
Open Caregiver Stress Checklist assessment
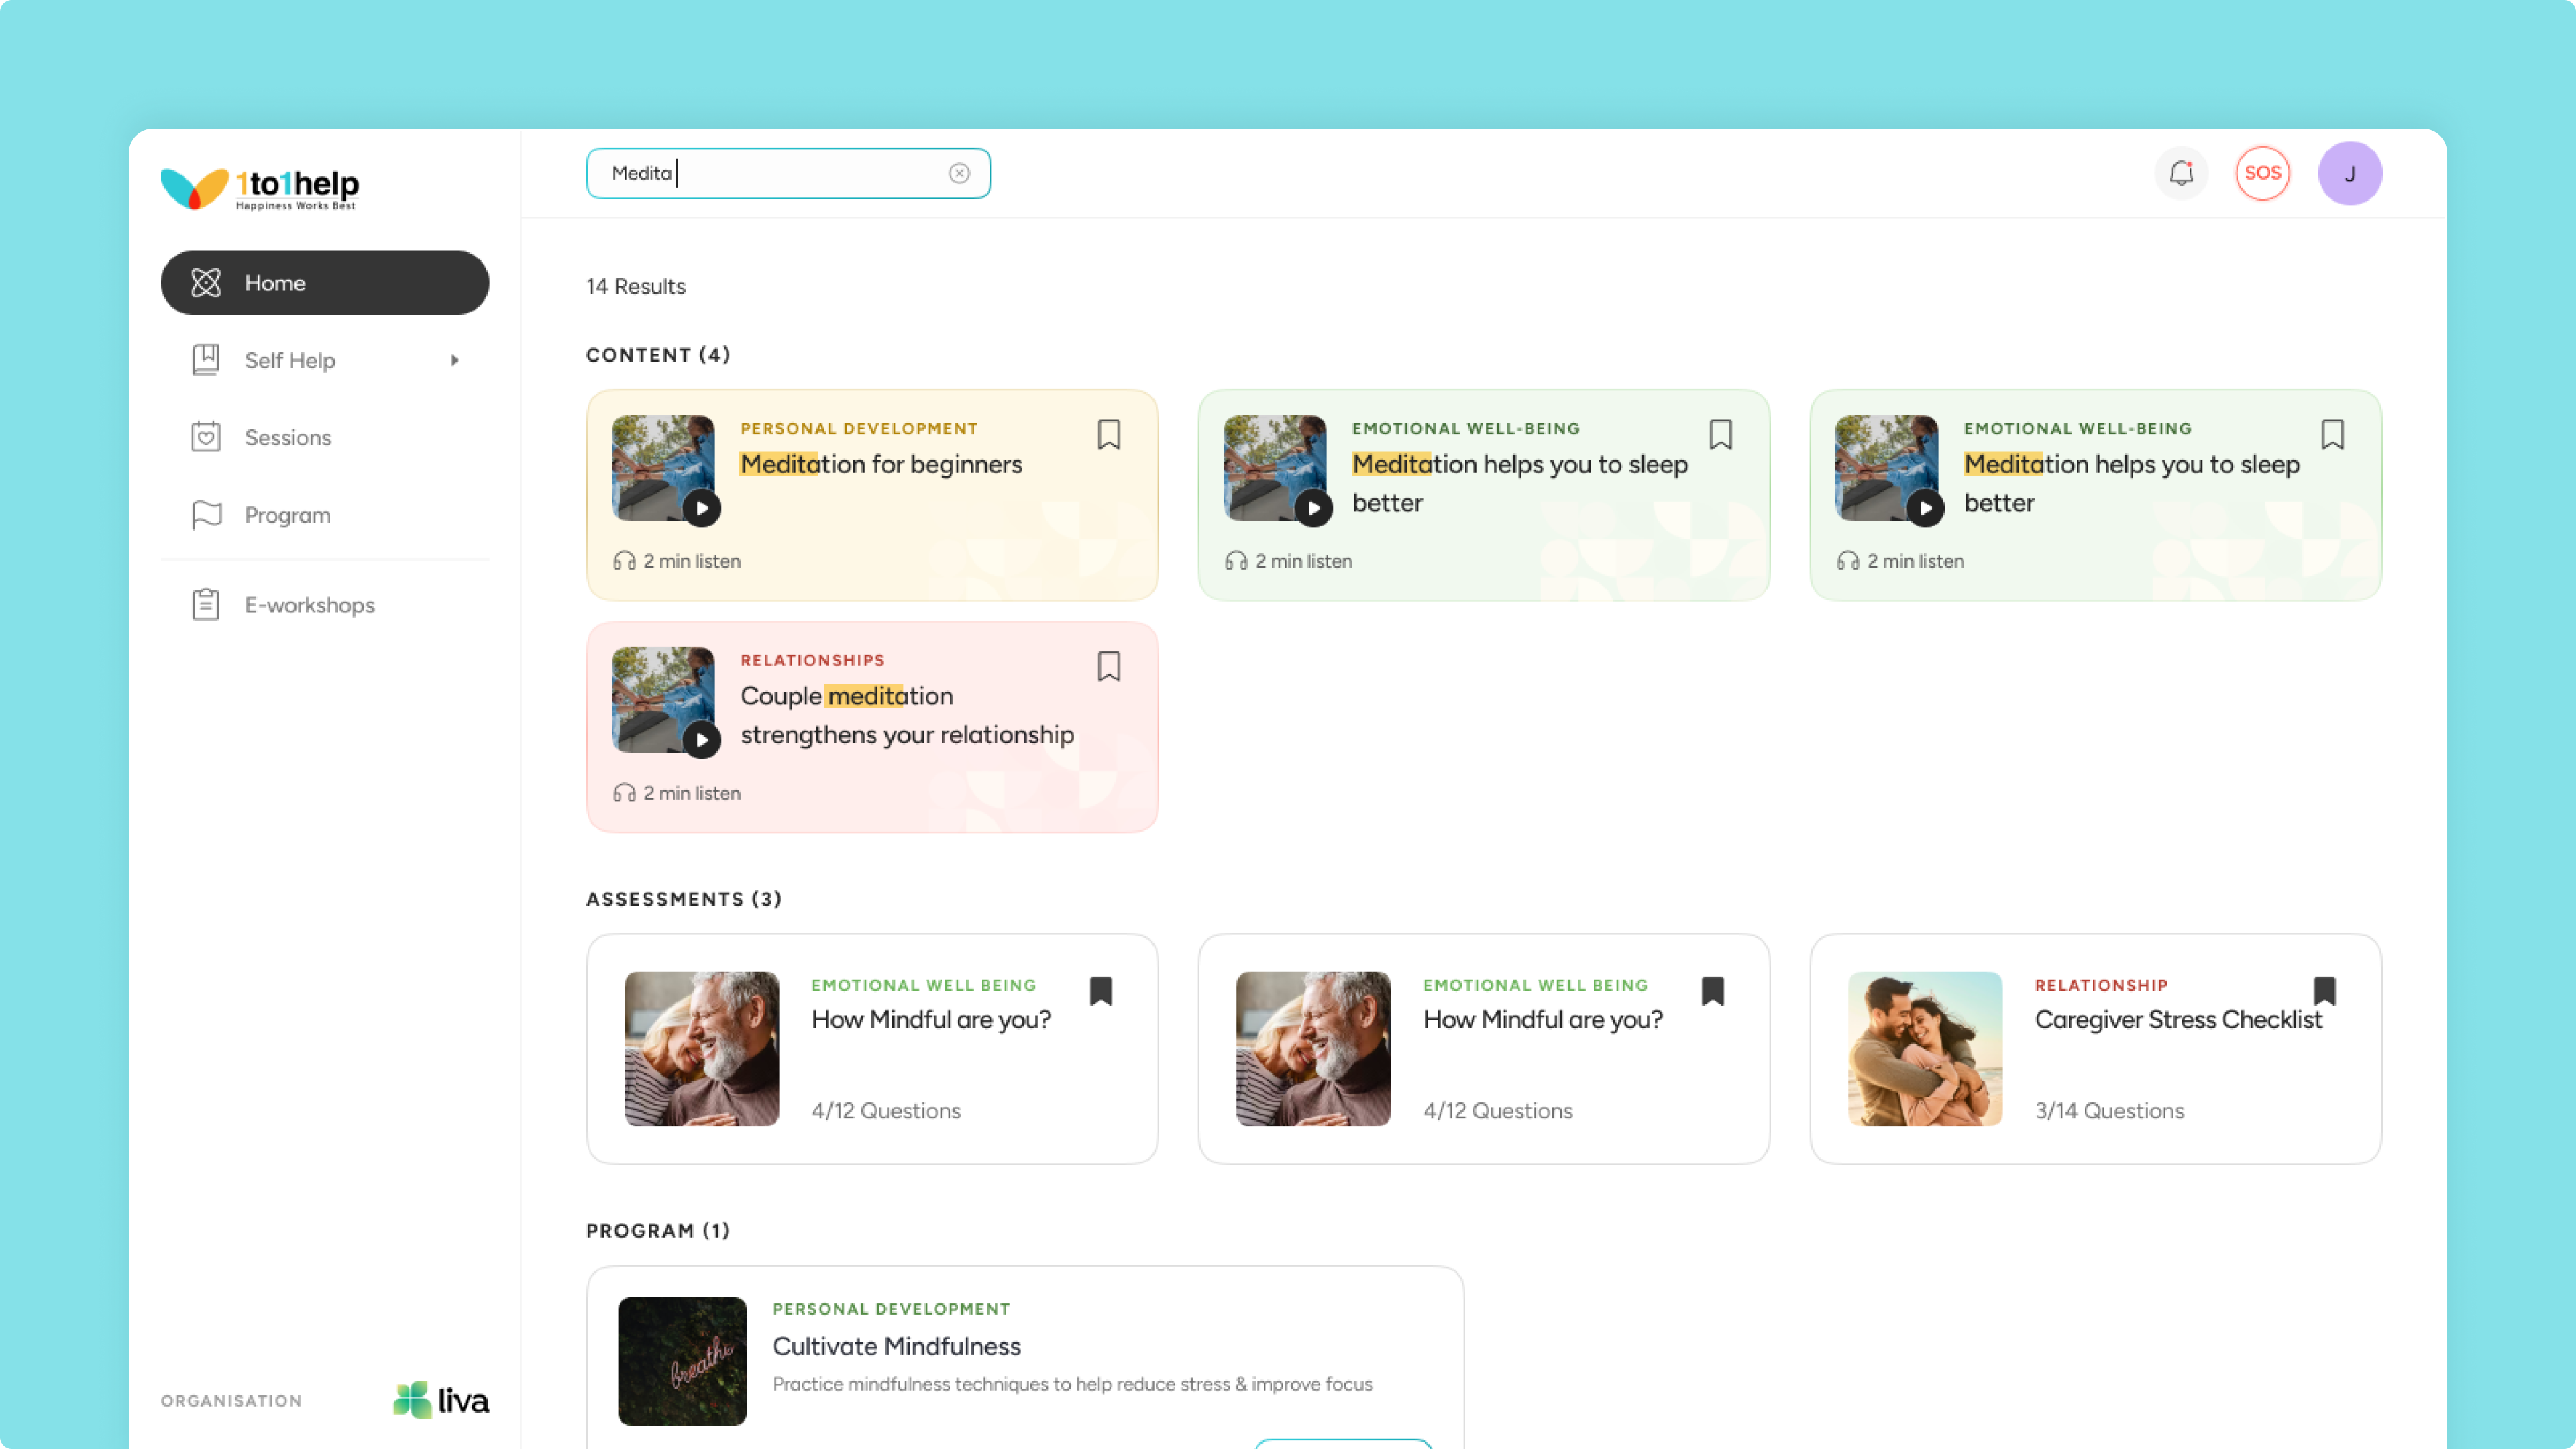2178,1020
